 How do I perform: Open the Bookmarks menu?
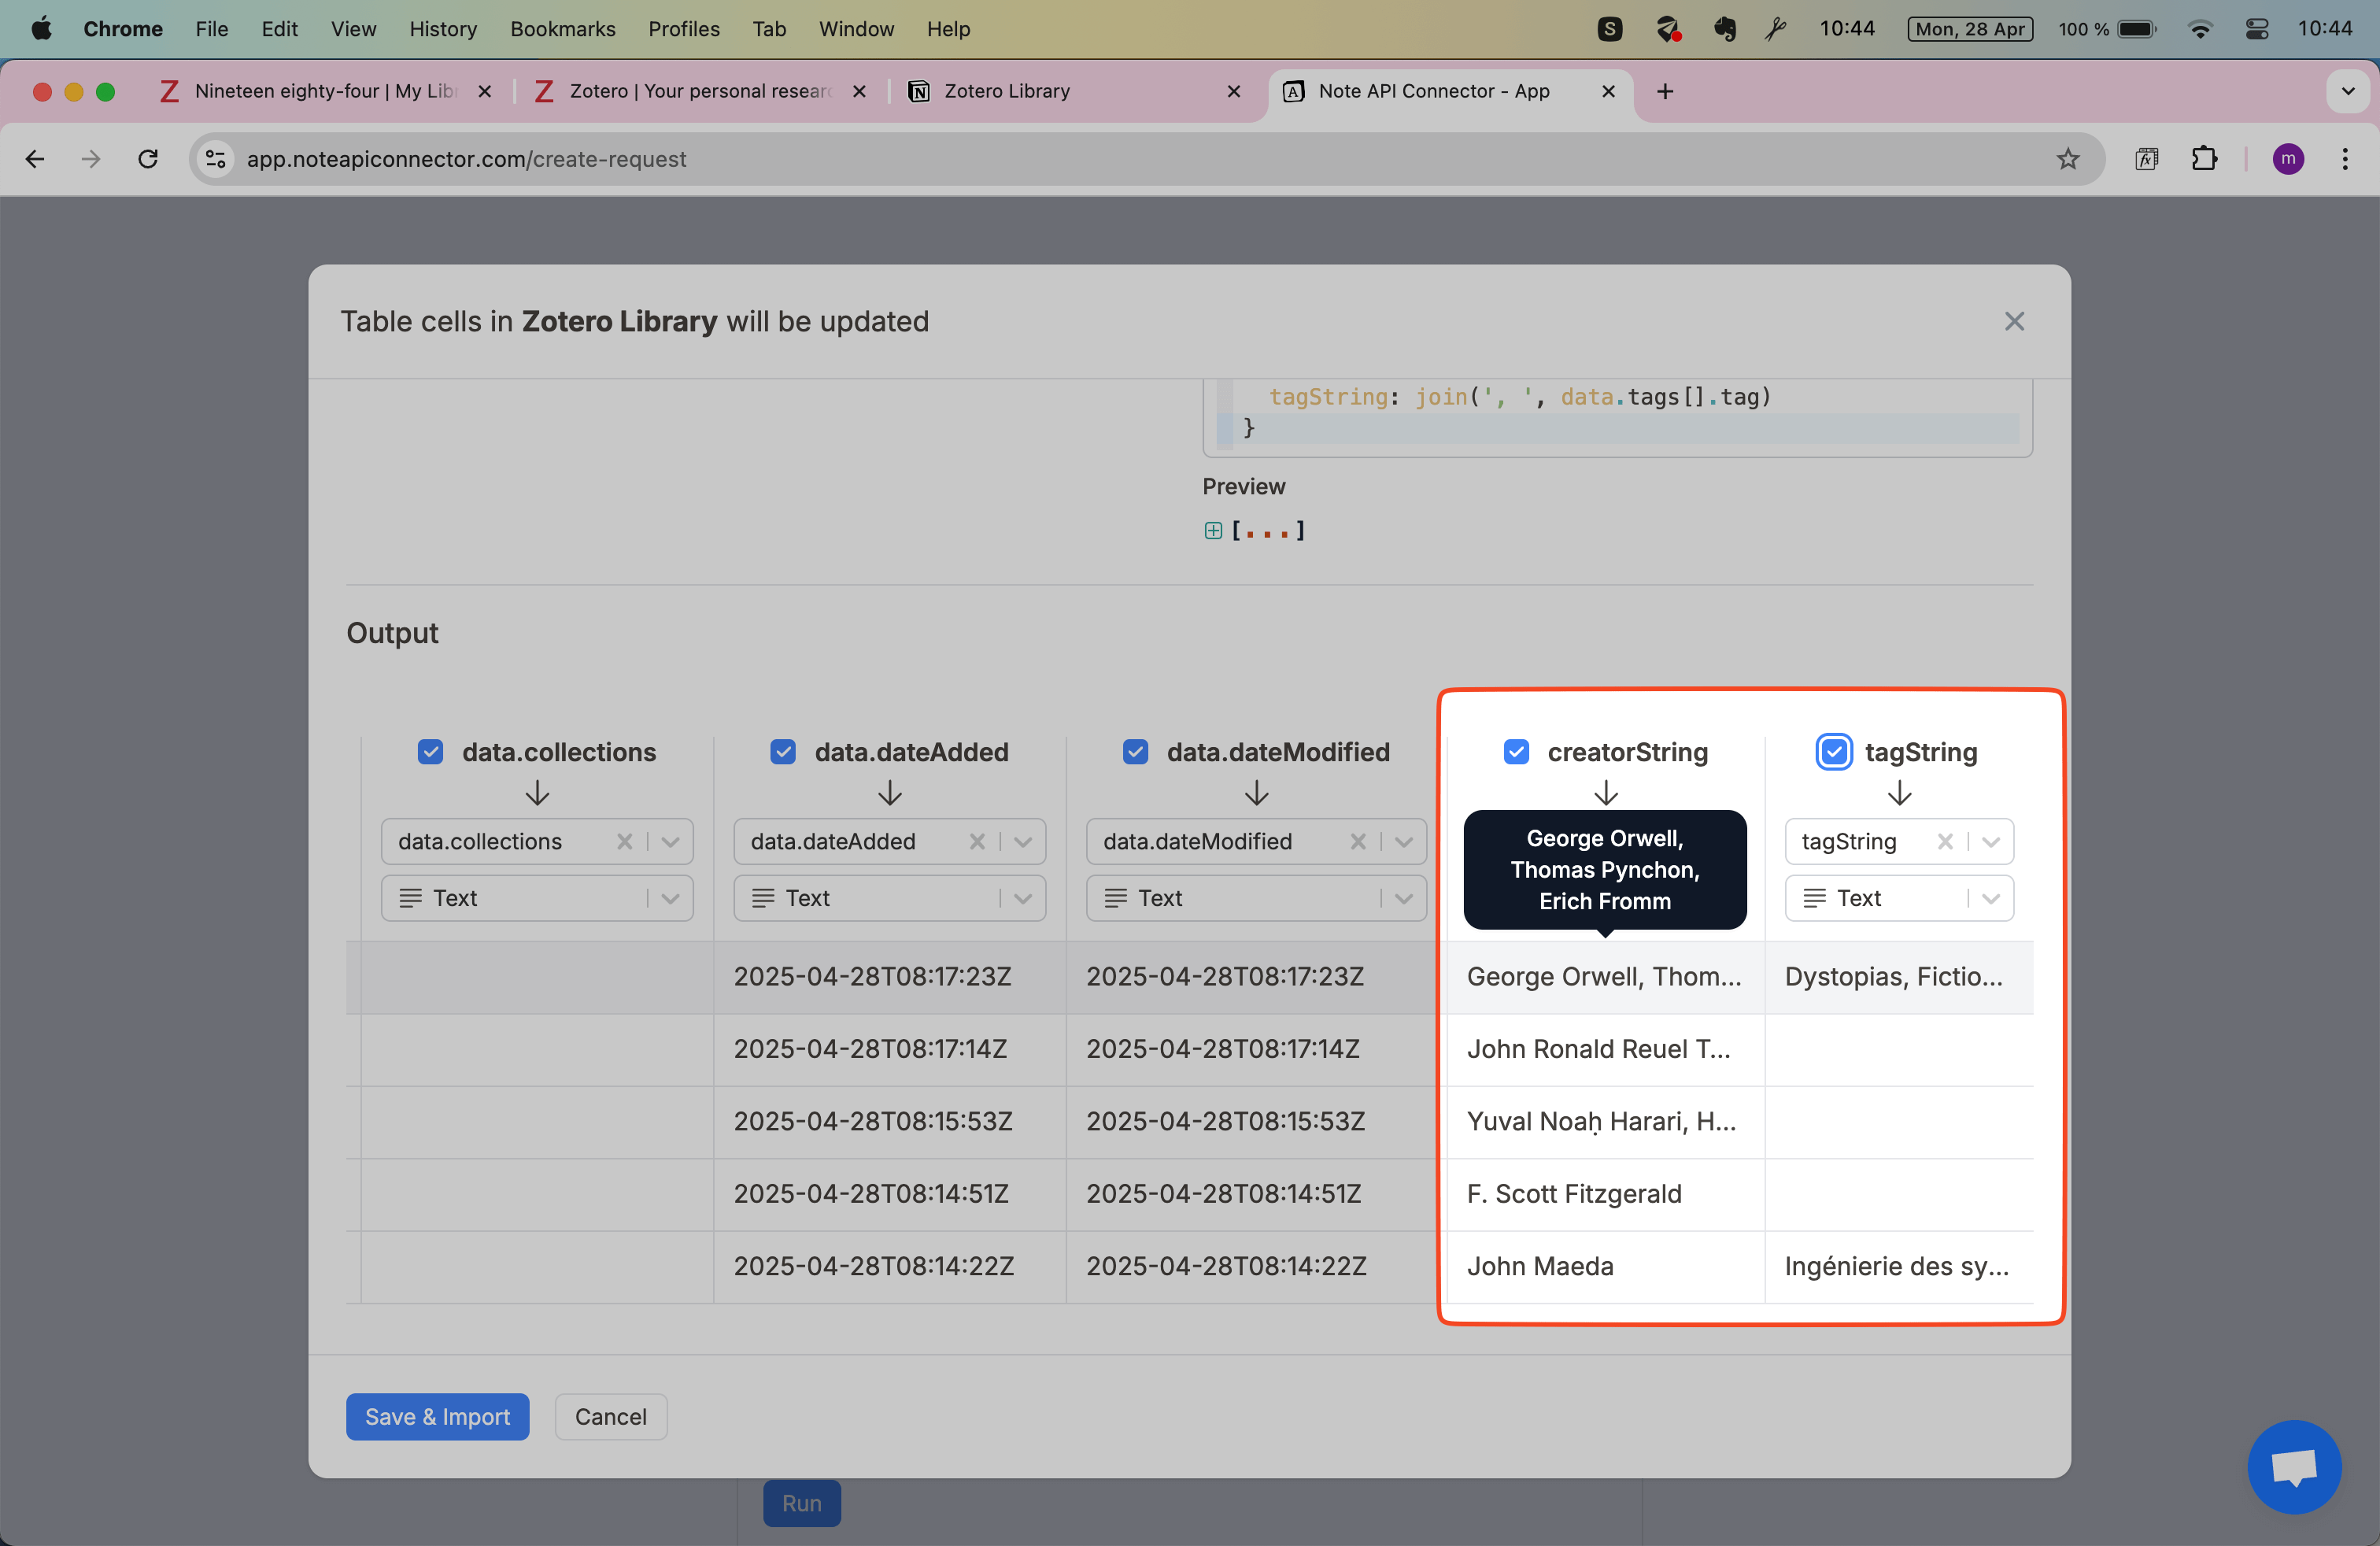(562, 29)
